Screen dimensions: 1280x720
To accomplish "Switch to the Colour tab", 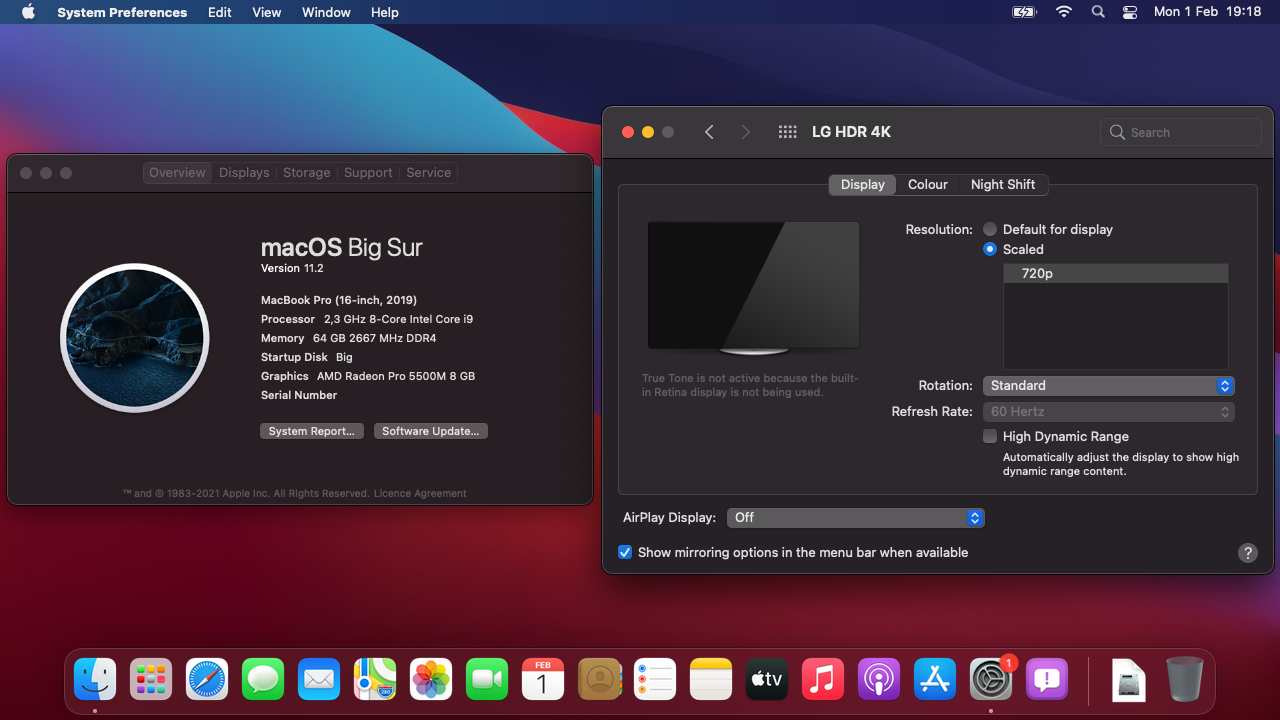I will pos(928,184).
